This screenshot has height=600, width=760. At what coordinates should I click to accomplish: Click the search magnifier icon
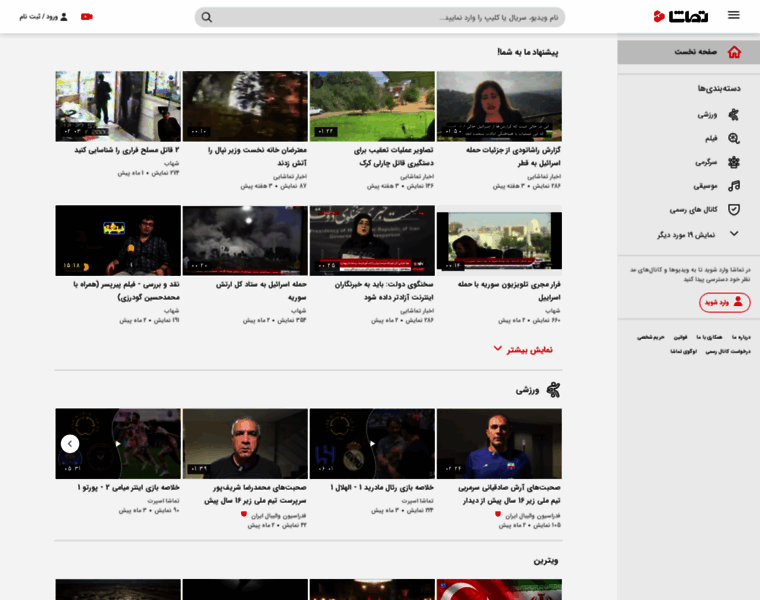tap(207, 17)
